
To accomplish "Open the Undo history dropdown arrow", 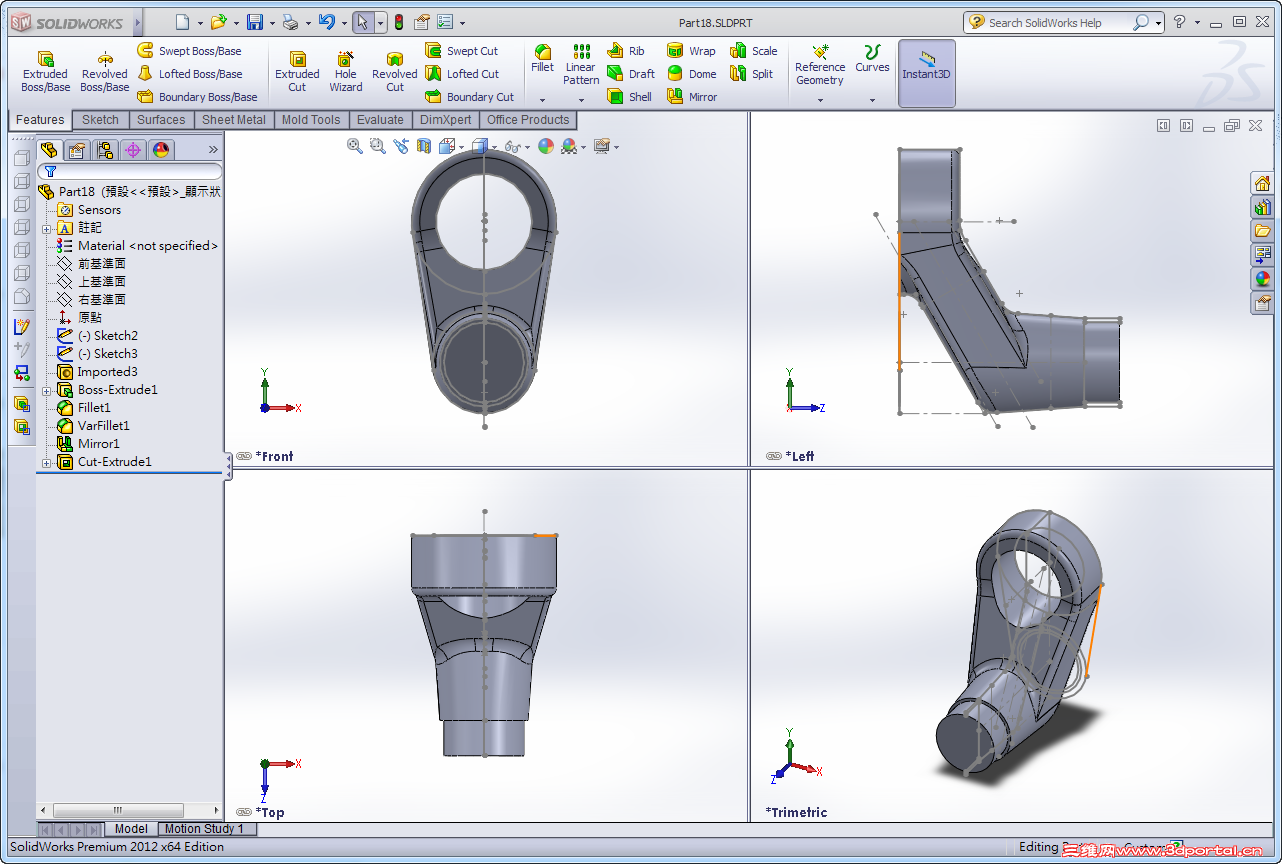I will [x=343, y=23].
